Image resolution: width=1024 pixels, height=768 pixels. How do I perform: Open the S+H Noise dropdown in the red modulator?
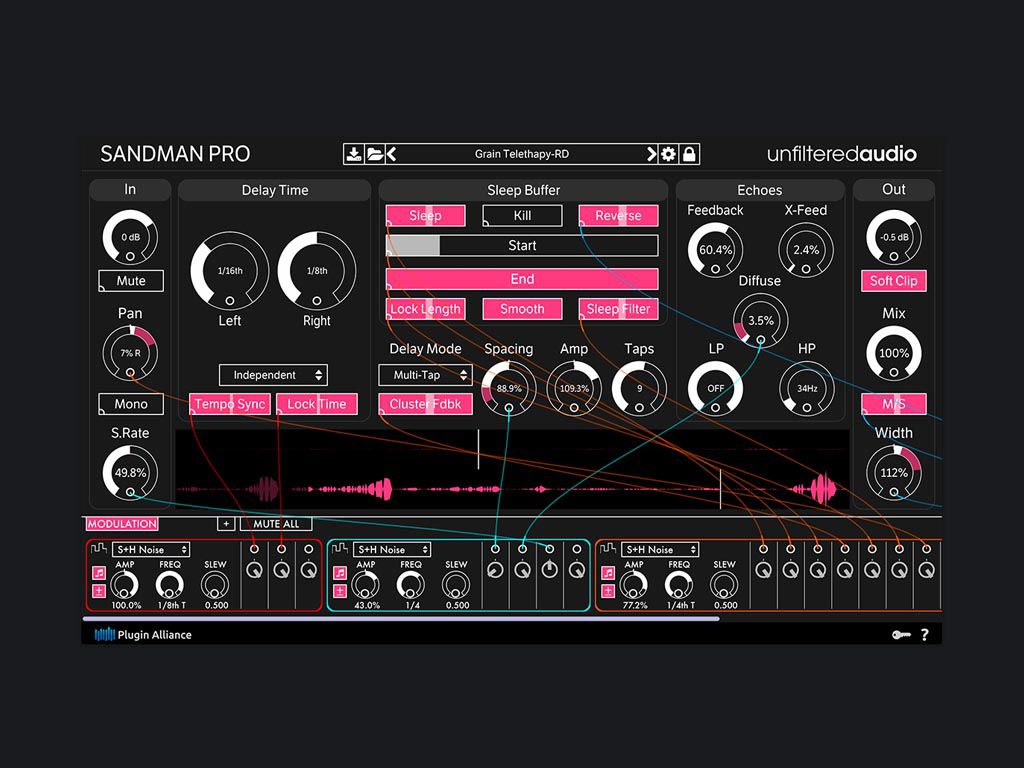click(x=151, y=549)
